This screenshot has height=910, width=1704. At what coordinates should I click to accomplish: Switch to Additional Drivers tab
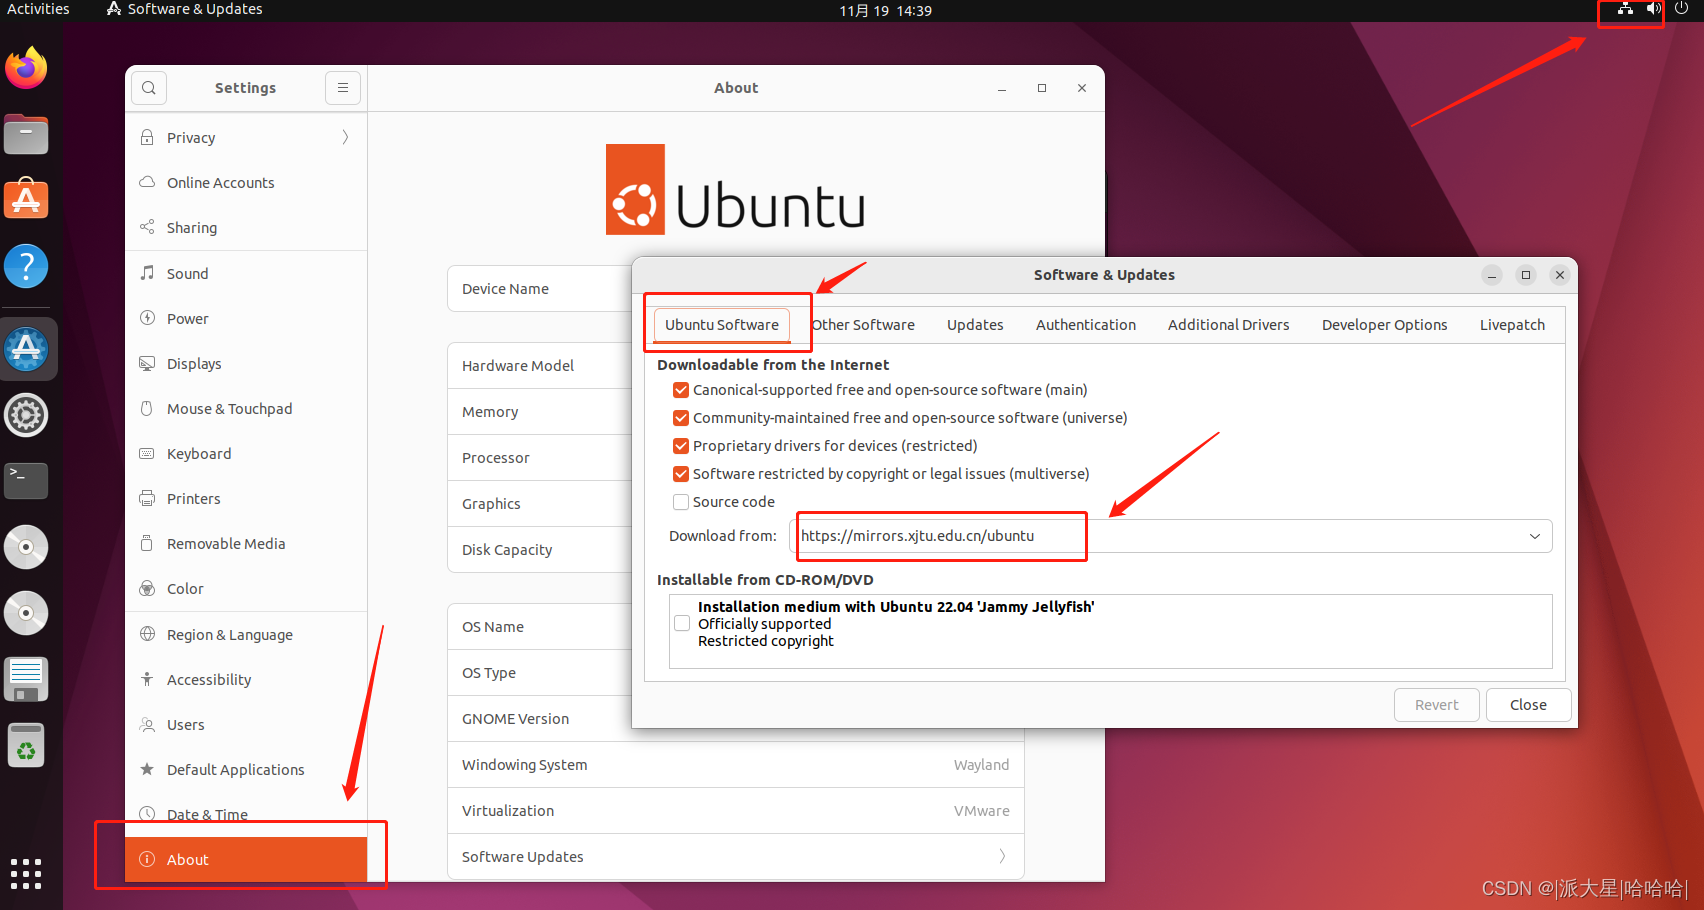click(x=1229, y=325)
